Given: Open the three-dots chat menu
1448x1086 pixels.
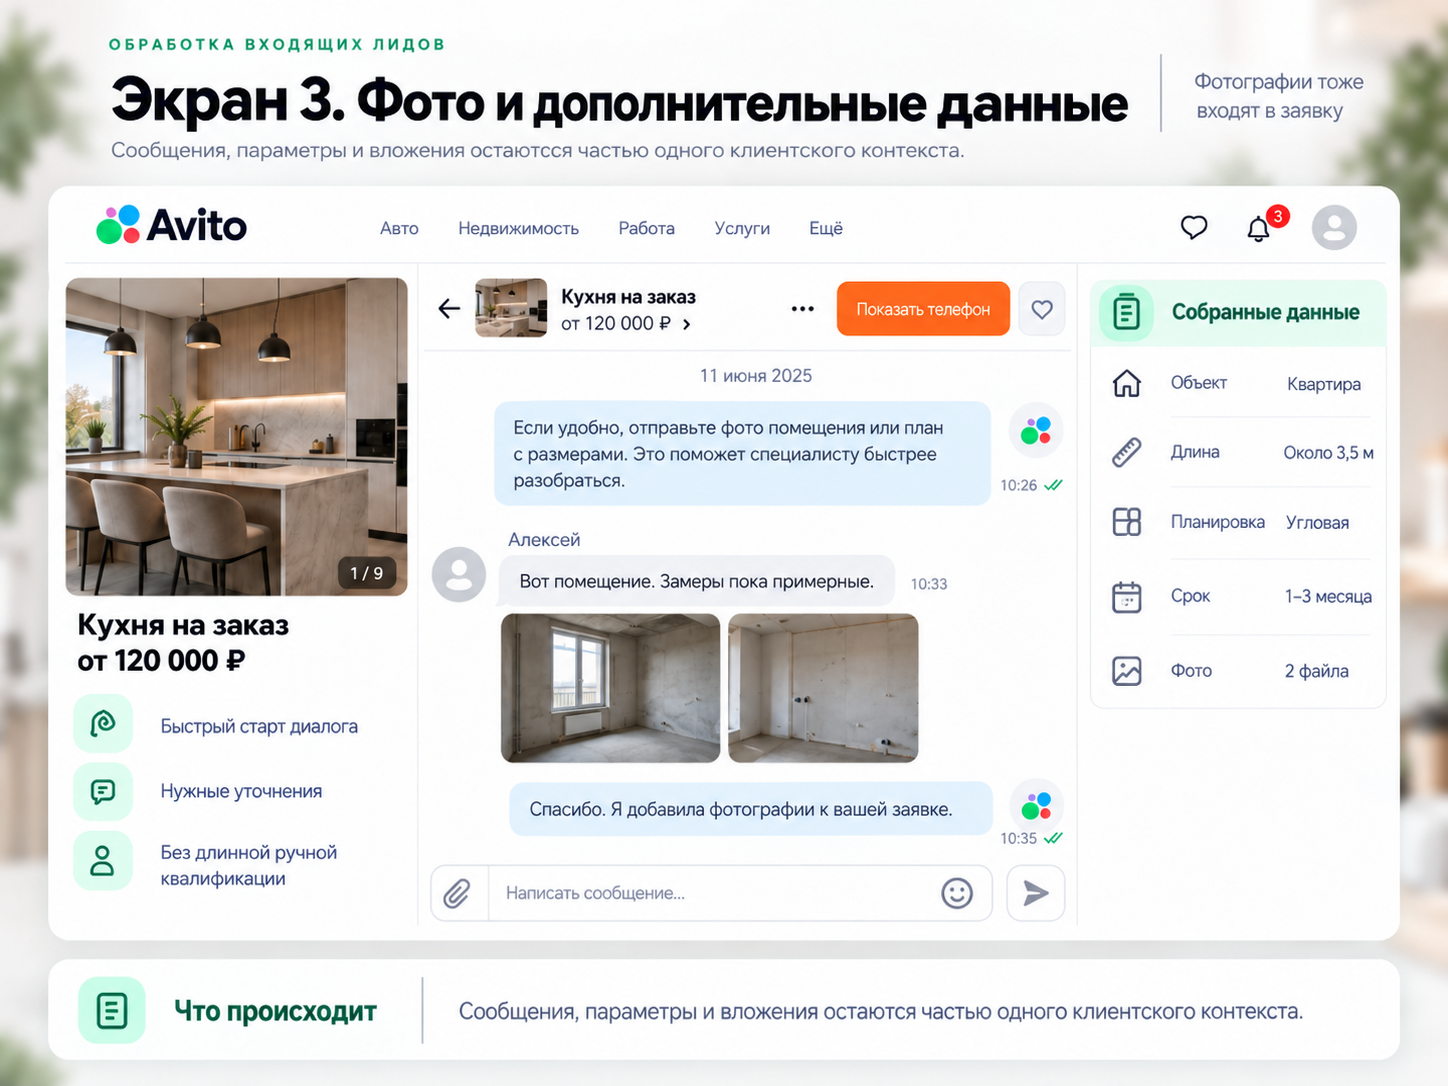Looking at the screenshot, I should (802, 309).
